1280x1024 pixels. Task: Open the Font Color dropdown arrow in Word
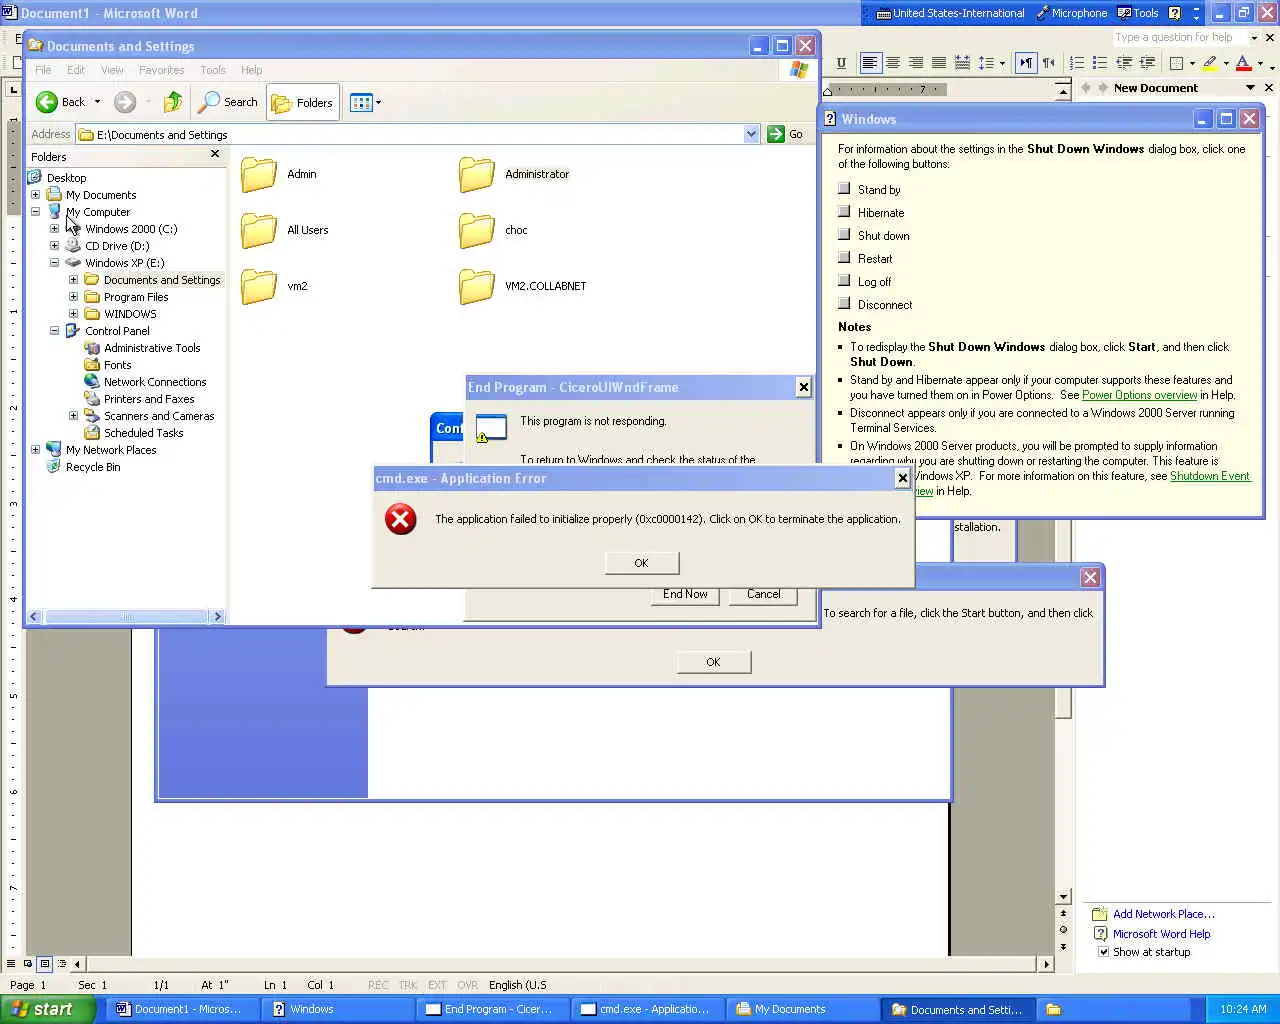[x=1260, y=63]
